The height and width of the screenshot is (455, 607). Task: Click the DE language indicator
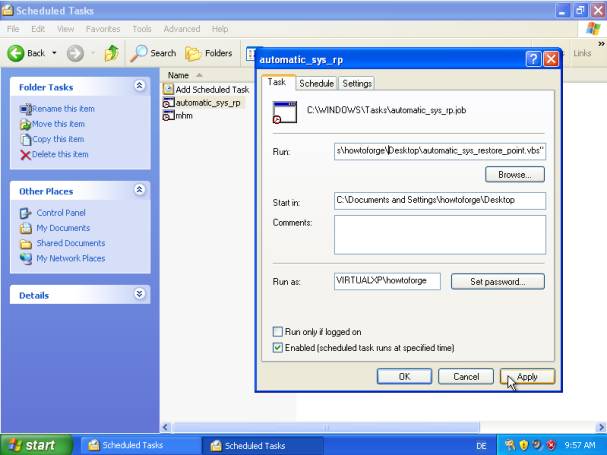tap(481, 446)
